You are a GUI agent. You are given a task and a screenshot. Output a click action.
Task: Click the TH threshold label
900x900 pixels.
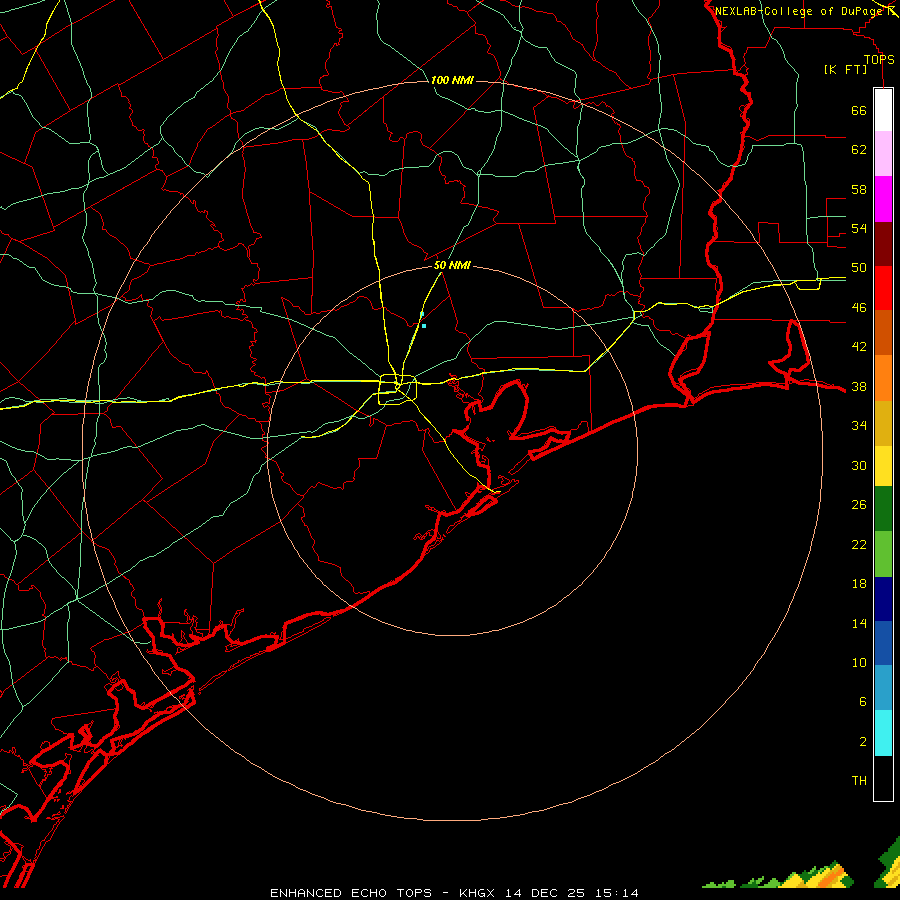click(859, 781)
